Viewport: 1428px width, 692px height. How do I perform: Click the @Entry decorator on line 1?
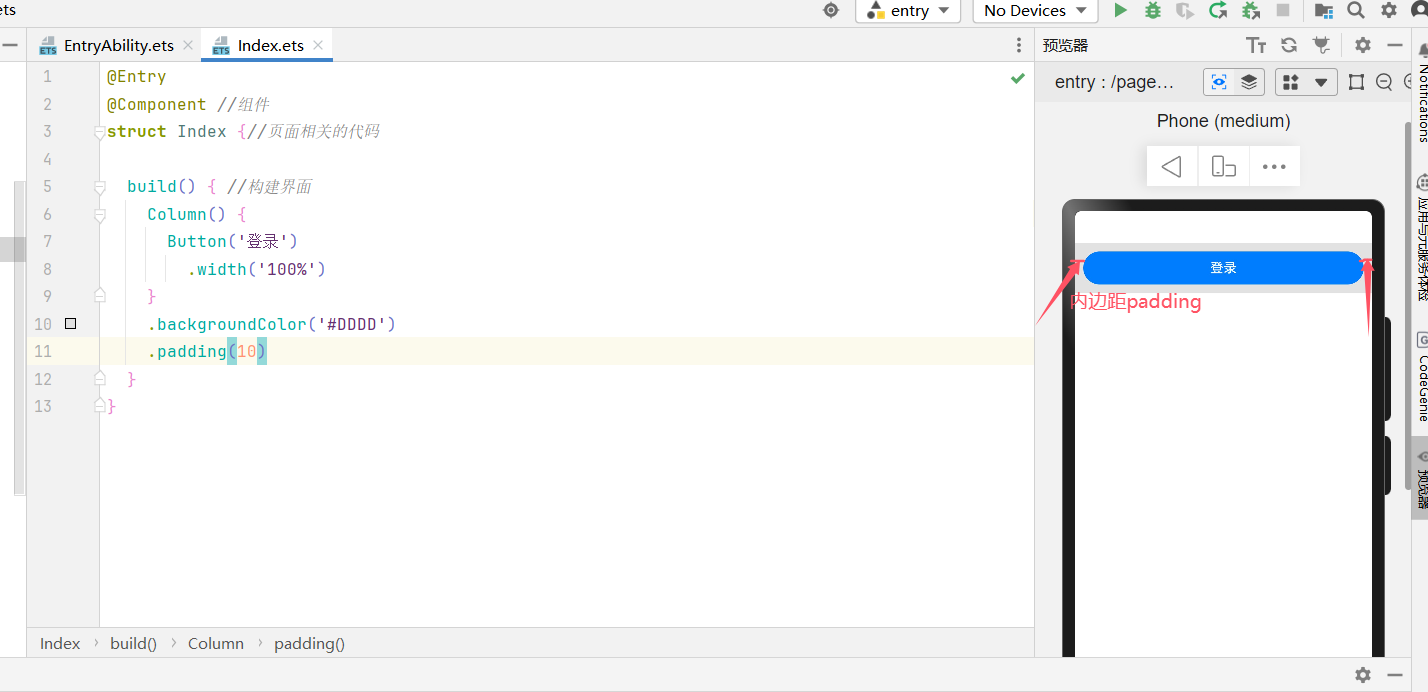(137, 77)
